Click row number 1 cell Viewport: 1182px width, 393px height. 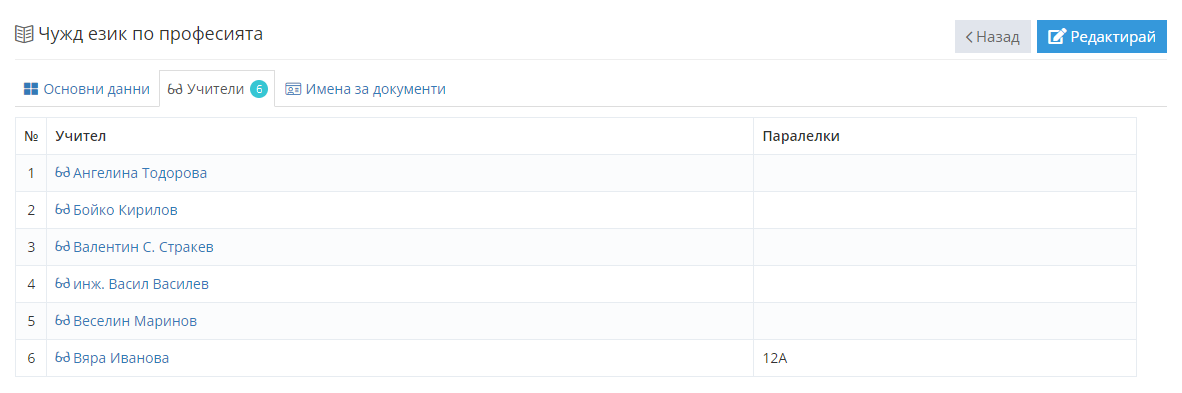[31, 173]
